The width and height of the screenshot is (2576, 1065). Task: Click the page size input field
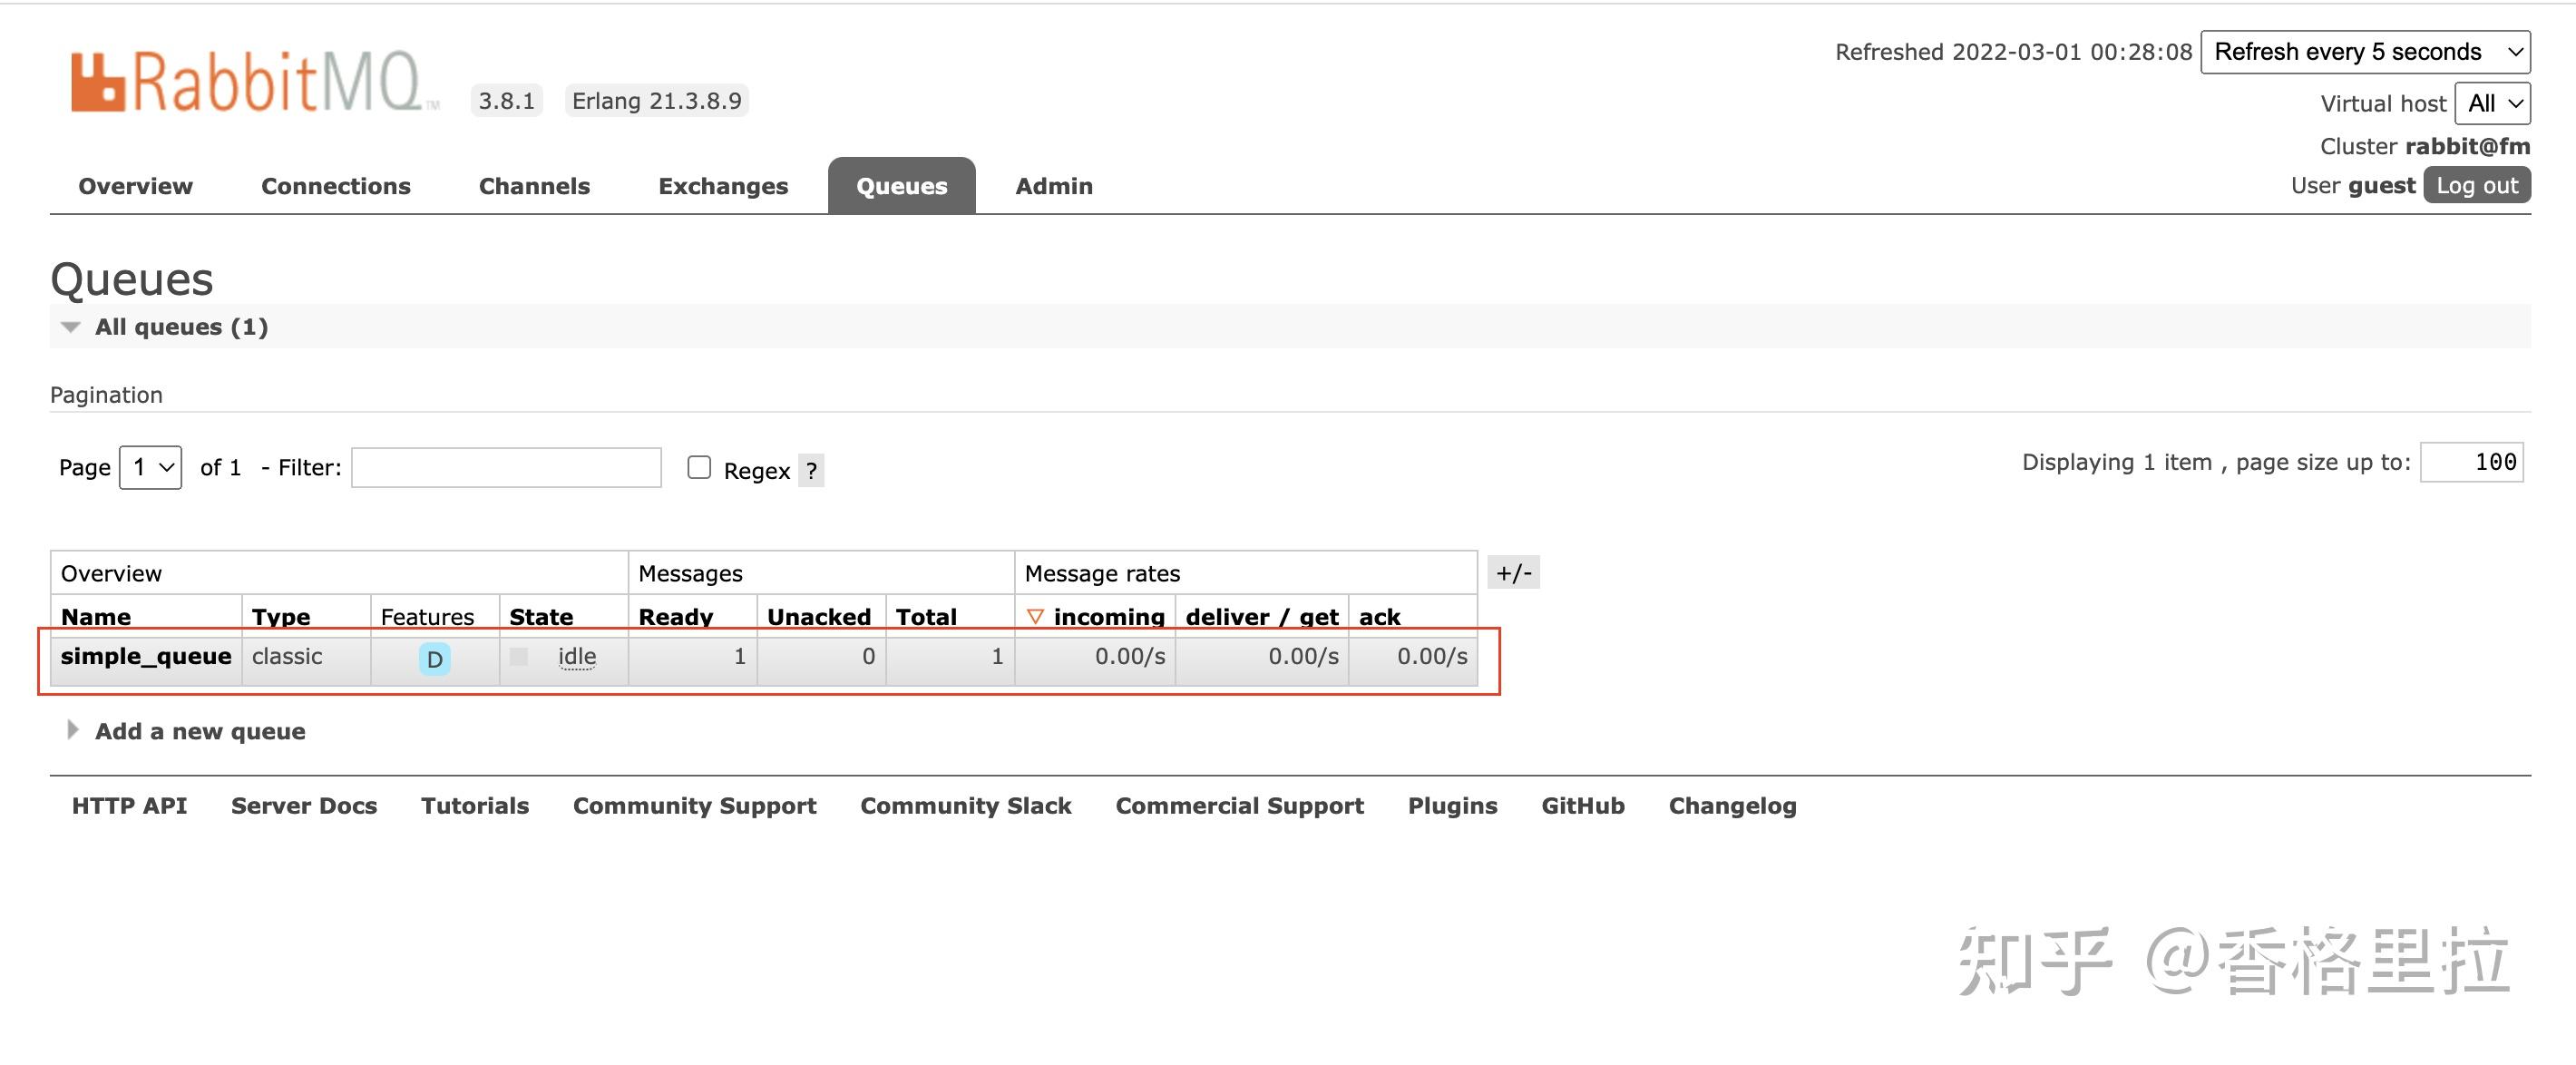[x=2471, y=462]
